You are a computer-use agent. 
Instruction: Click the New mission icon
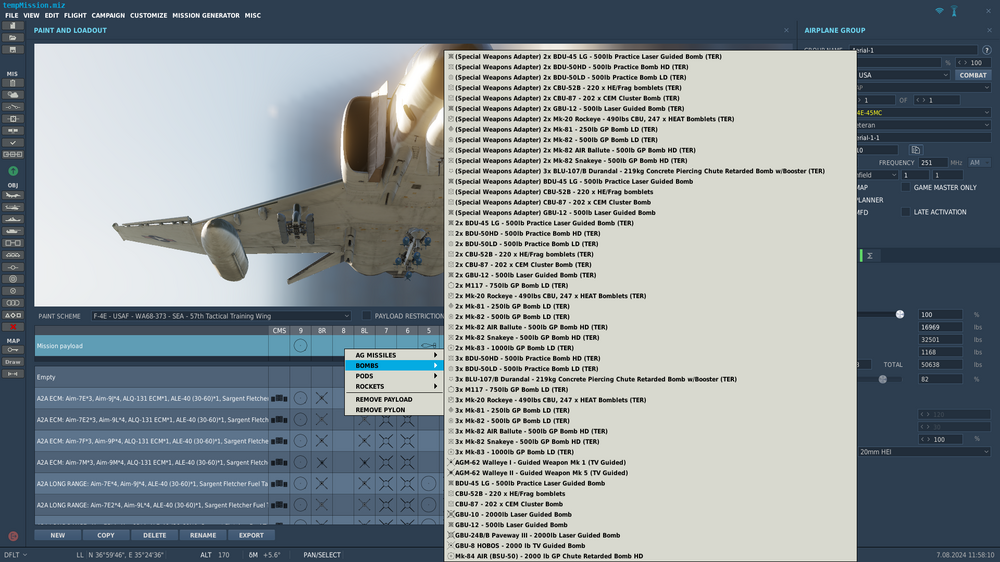point(13,26)
